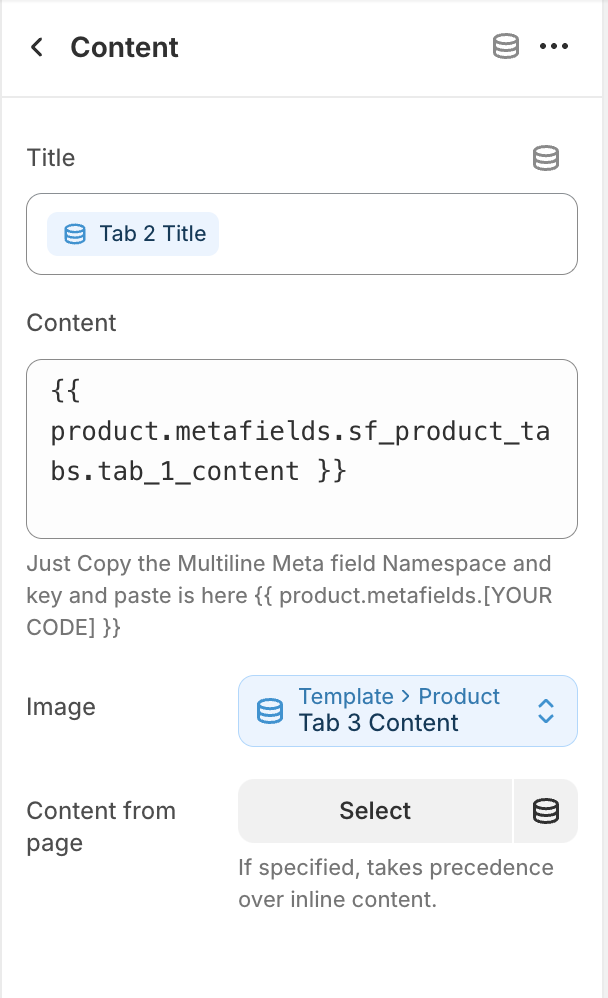
Task: Click the metafield namespace help text
Action: (x=288, y=596)
